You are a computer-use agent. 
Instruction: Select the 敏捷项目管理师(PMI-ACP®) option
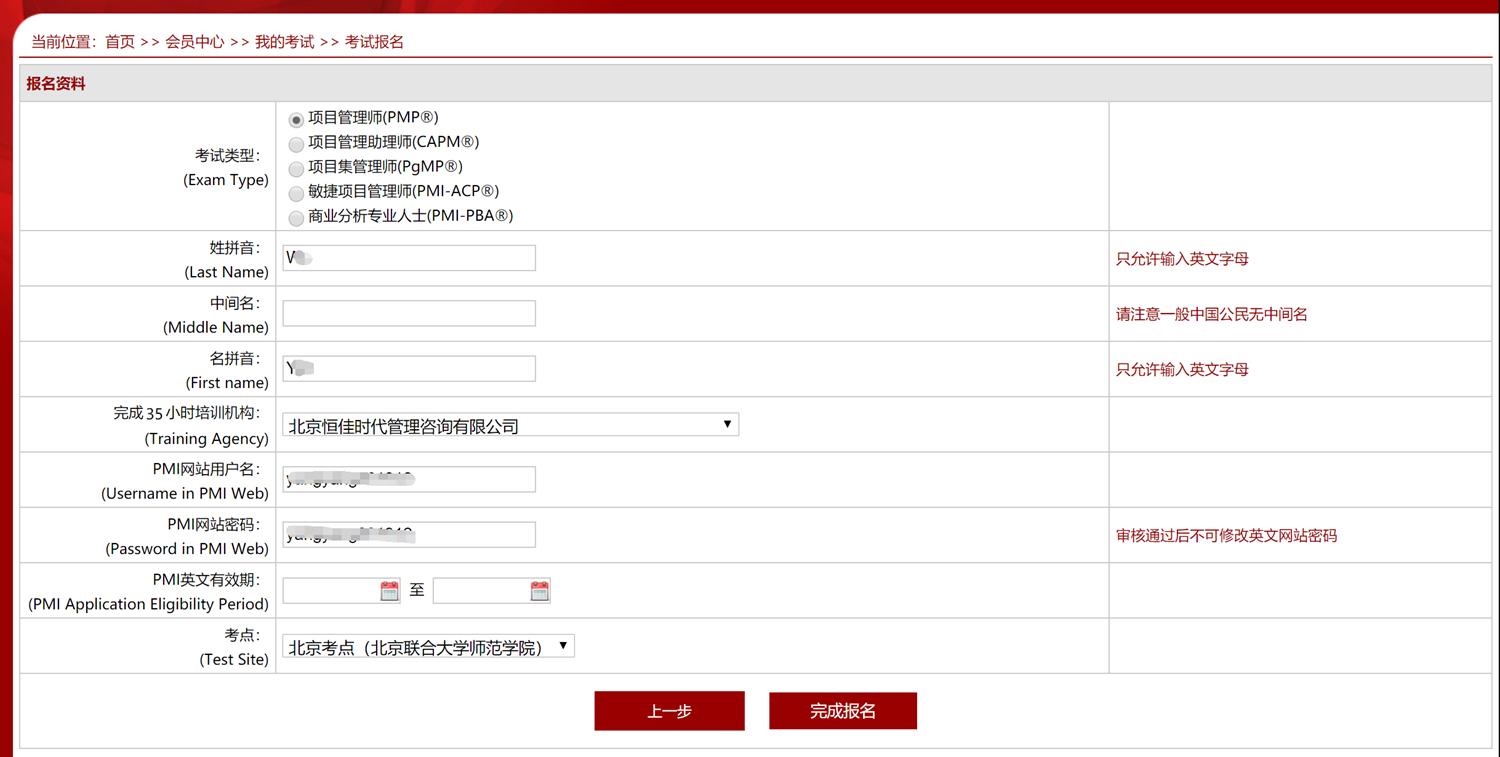[296, 193]
